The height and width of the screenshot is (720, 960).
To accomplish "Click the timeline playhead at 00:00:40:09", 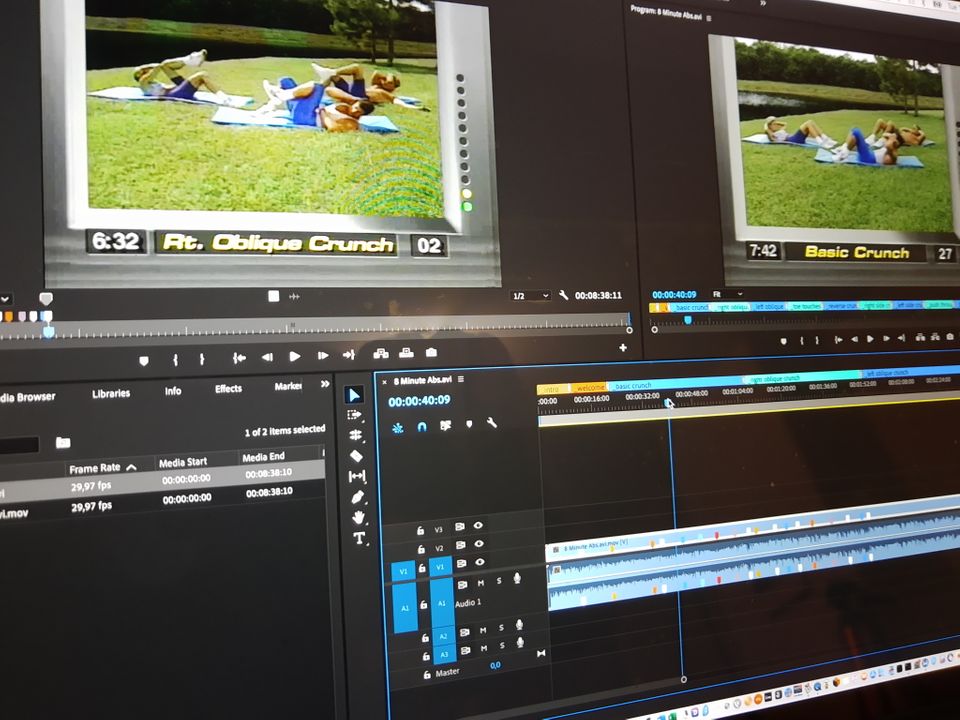I will [668, 403].
